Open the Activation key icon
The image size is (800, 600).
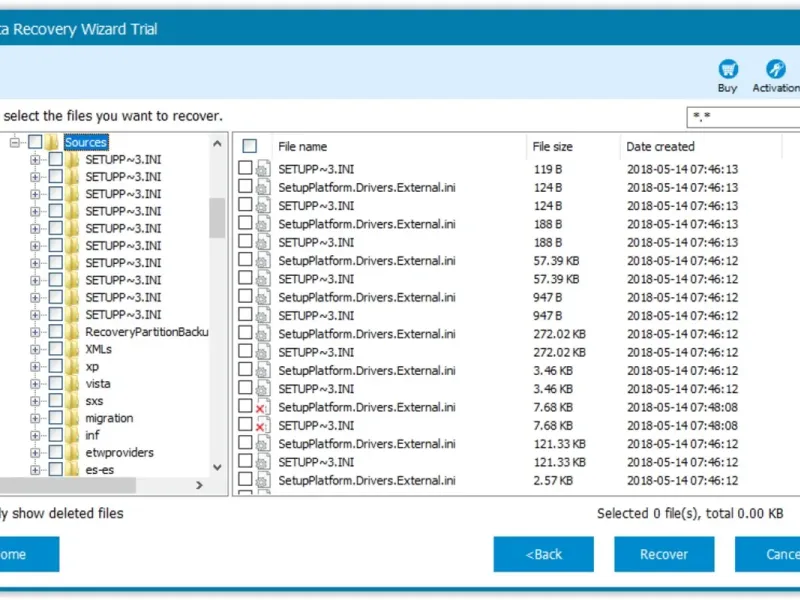(776, 69)
